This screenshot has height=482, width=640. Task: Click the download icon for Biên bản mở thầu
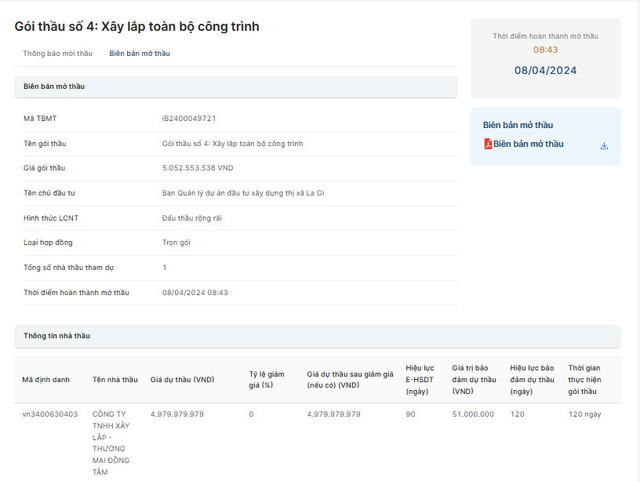coord(604,145)
